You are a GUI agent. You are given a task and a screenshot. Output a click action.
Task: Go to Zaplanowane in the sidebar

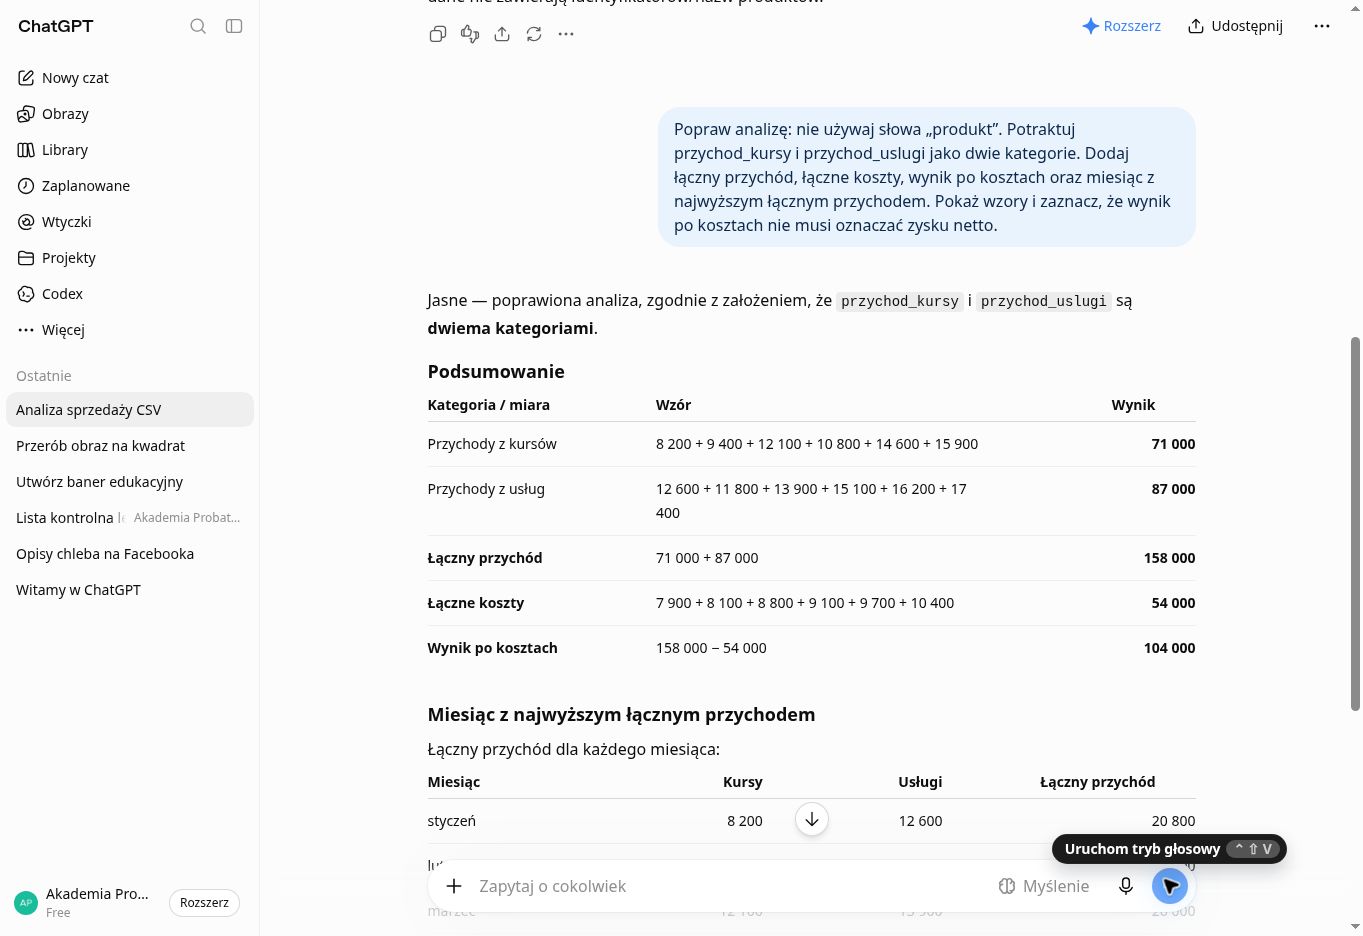pos(130,186)
